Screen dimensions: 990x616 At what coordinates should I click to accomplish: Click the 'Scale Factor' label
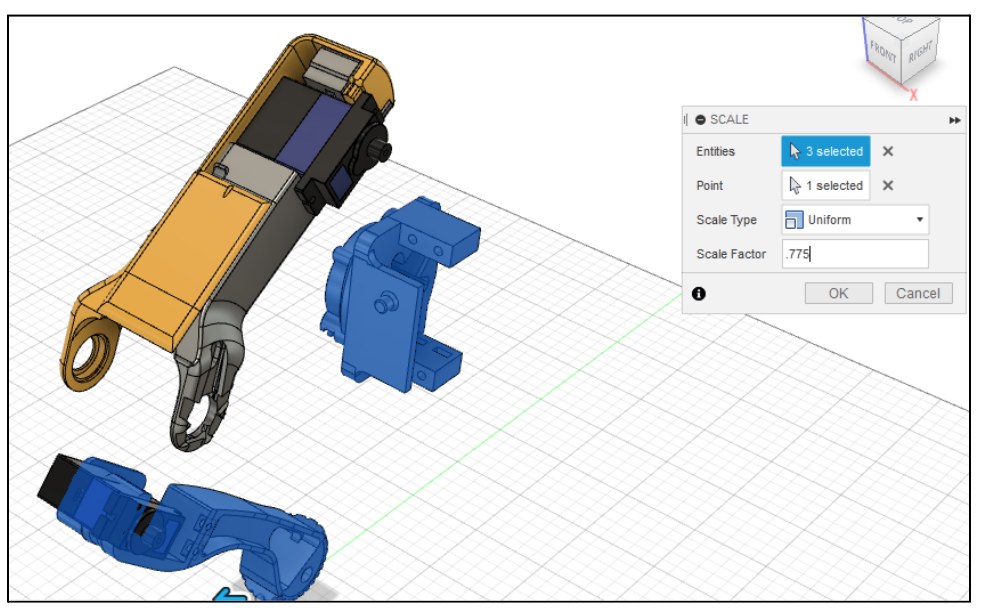coord(731,254)
